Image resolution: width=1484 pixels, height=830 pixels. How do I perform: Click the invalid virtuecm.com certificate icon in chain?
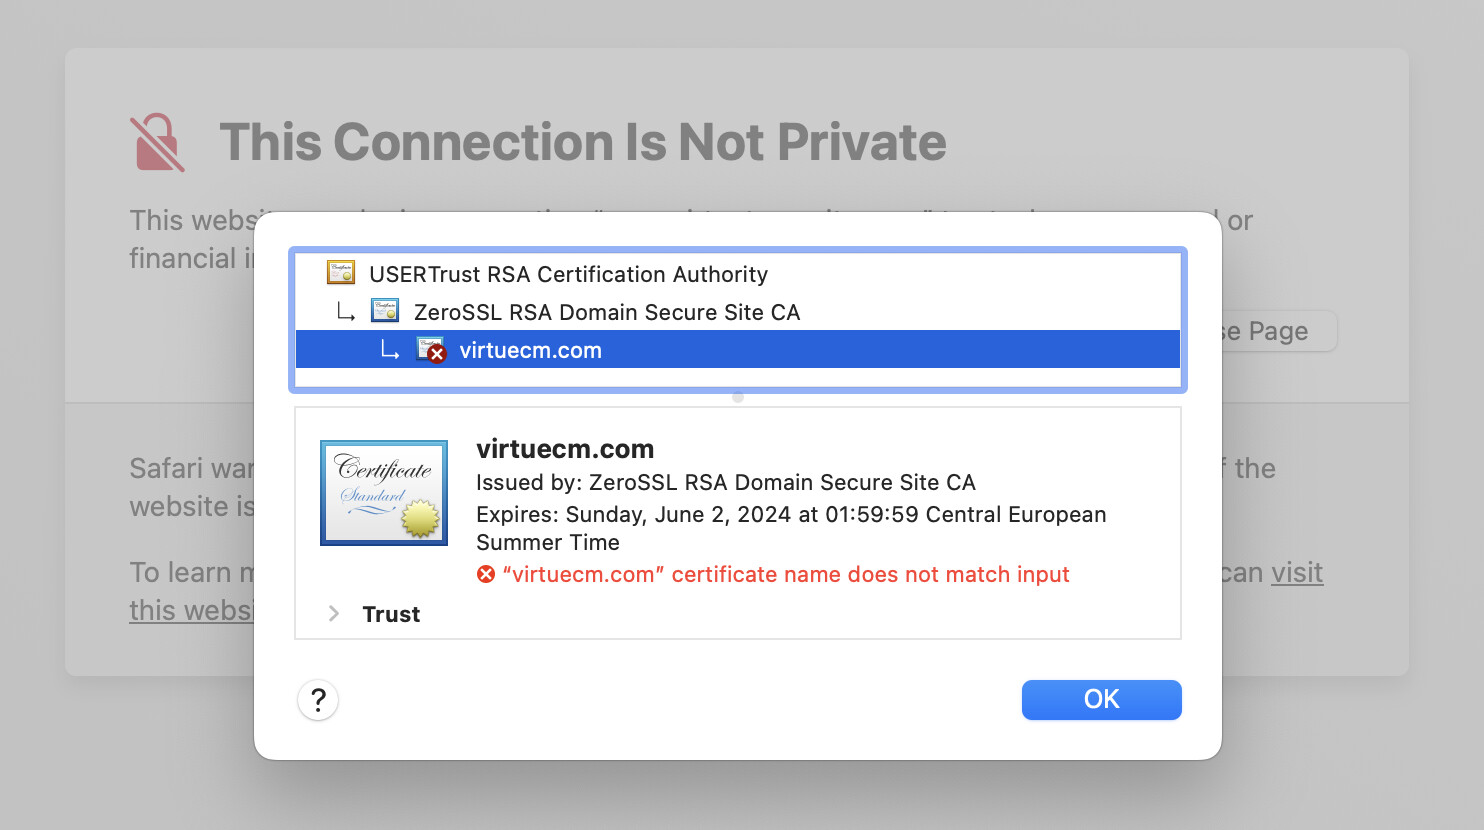[431, 350]
